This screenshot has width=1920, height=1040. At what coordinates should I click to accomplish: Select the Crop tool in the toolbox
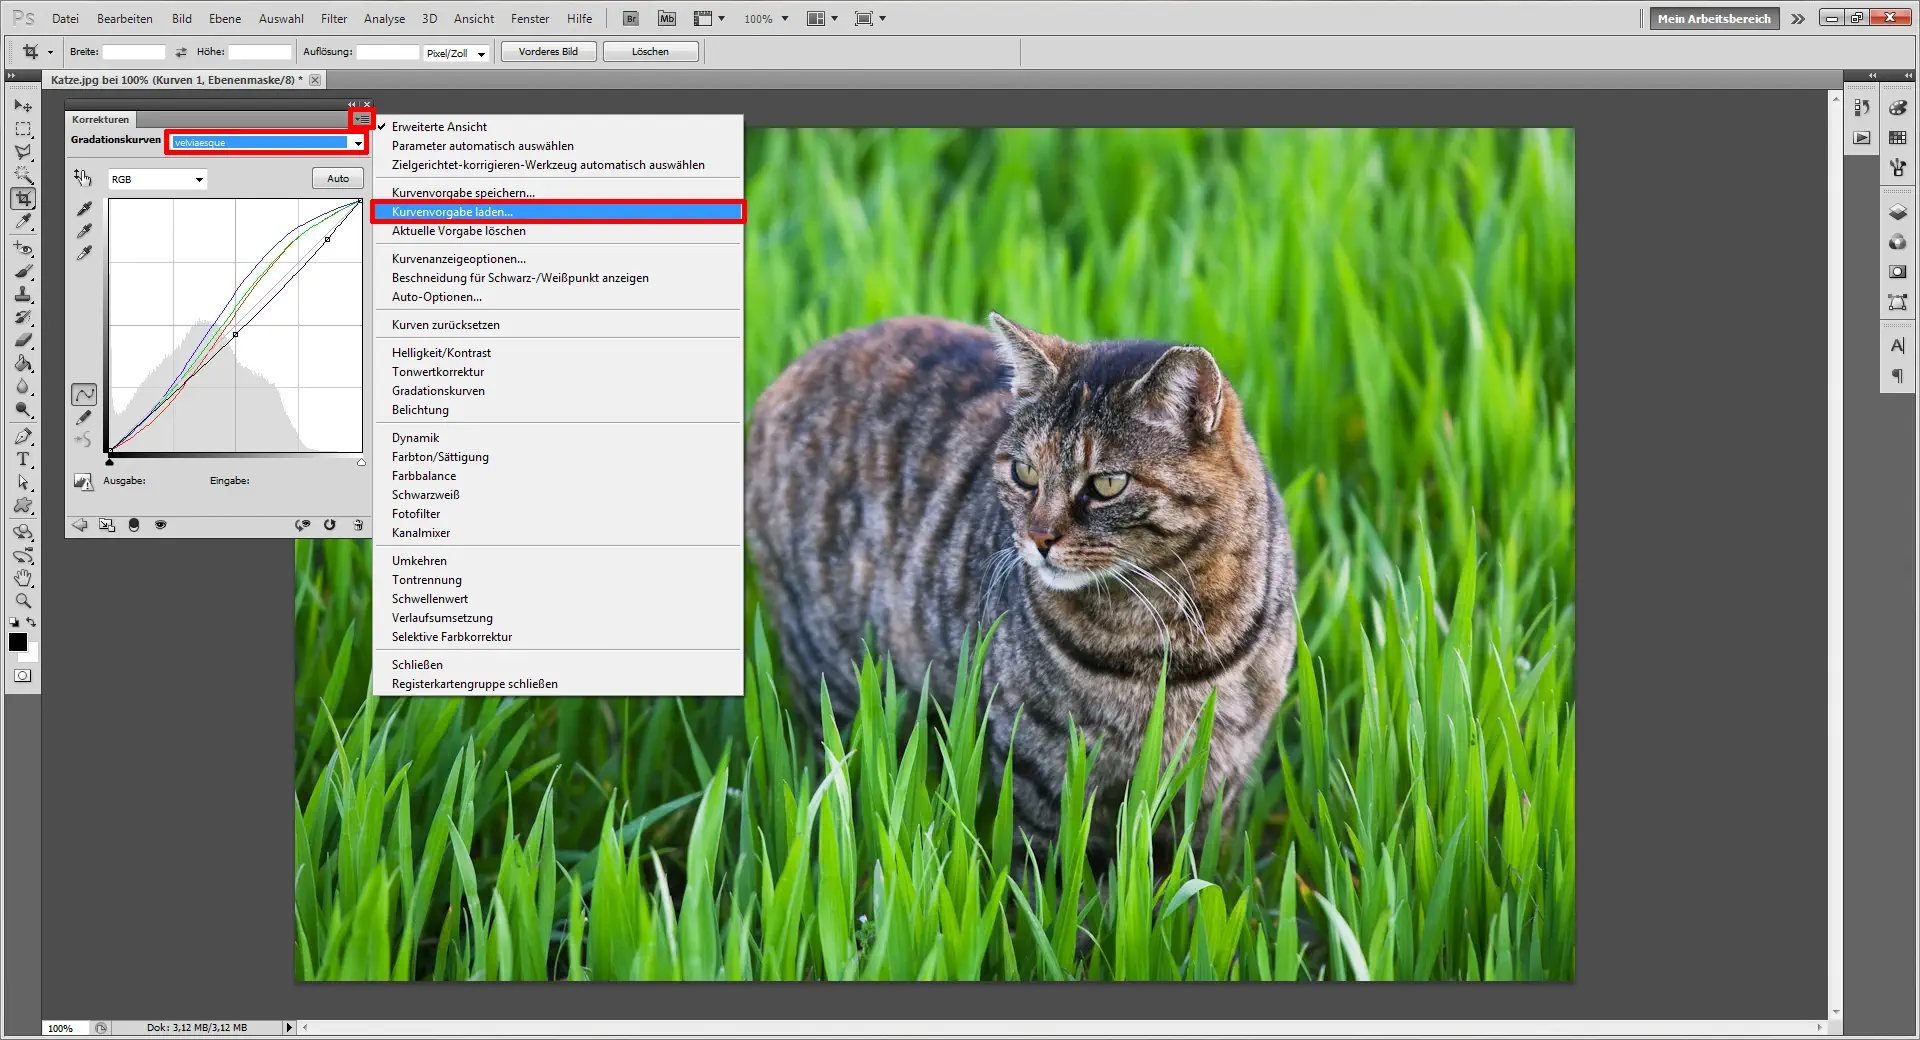(23, 199)
